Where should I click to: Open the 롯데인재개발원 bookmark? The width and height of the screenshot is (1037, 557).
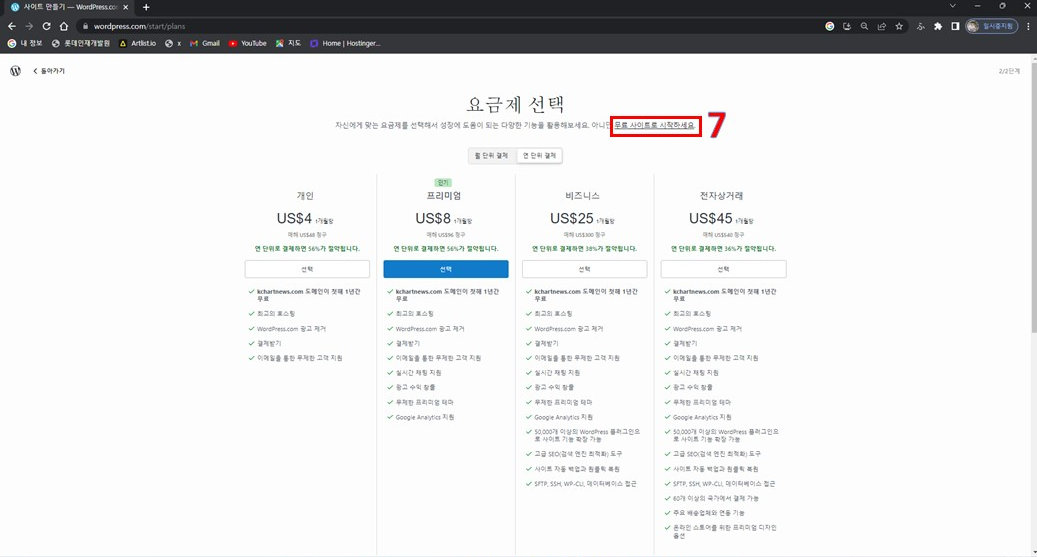pyautogui.click(x=81, y=44)
